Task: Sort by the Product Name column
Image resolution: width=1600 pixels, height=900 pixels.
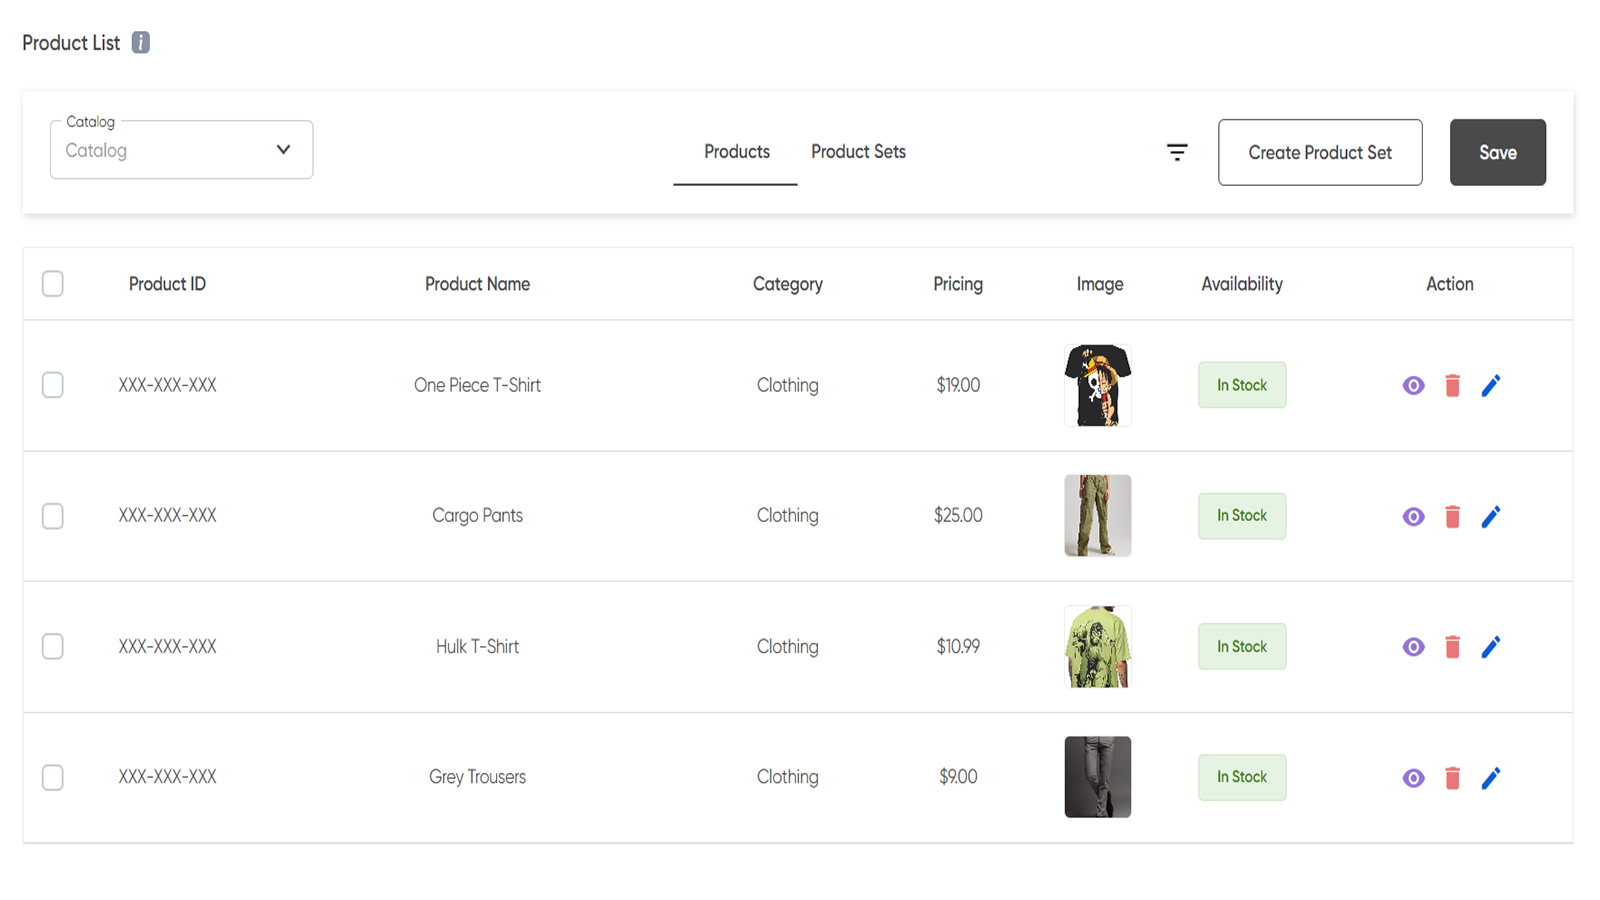Action: point(477,284)
